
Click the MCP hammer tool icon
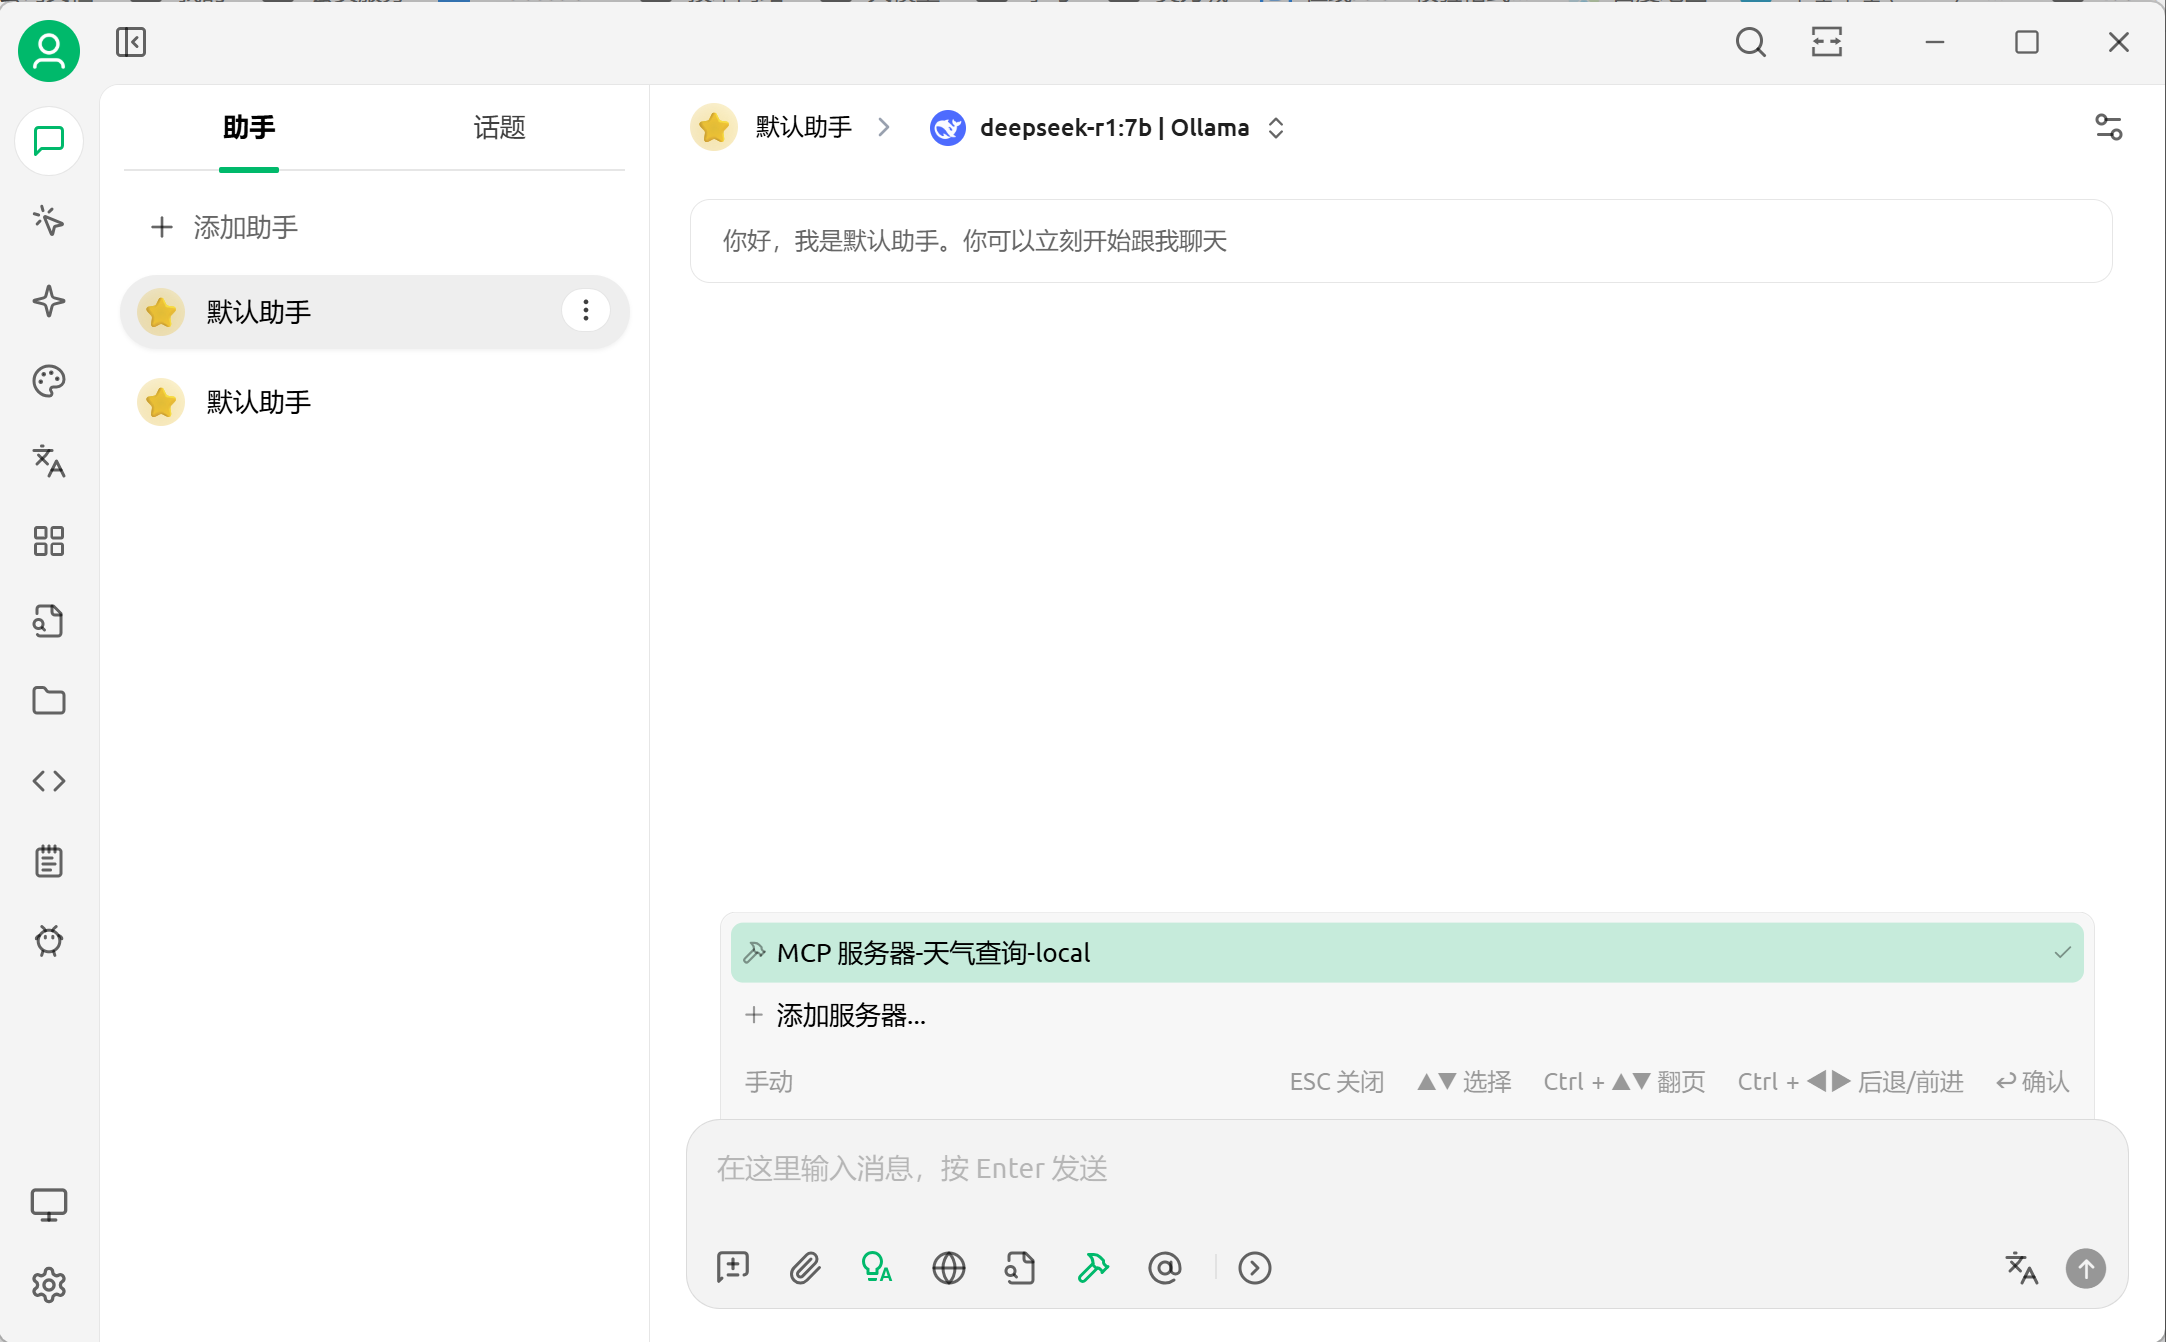[1093, 1268]
